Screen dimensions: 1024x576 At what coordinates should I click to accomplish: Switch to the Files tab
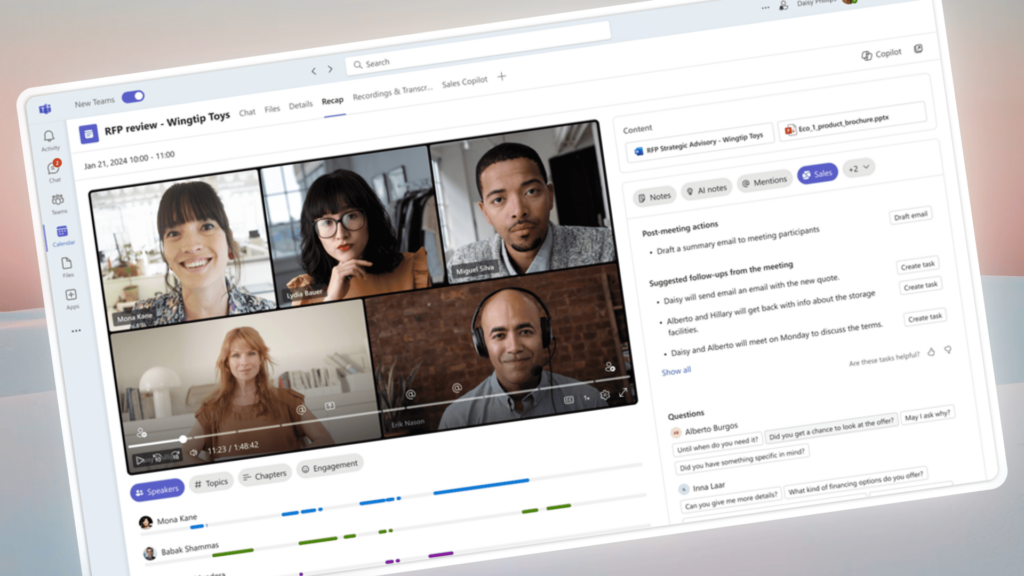coord(272,109)
